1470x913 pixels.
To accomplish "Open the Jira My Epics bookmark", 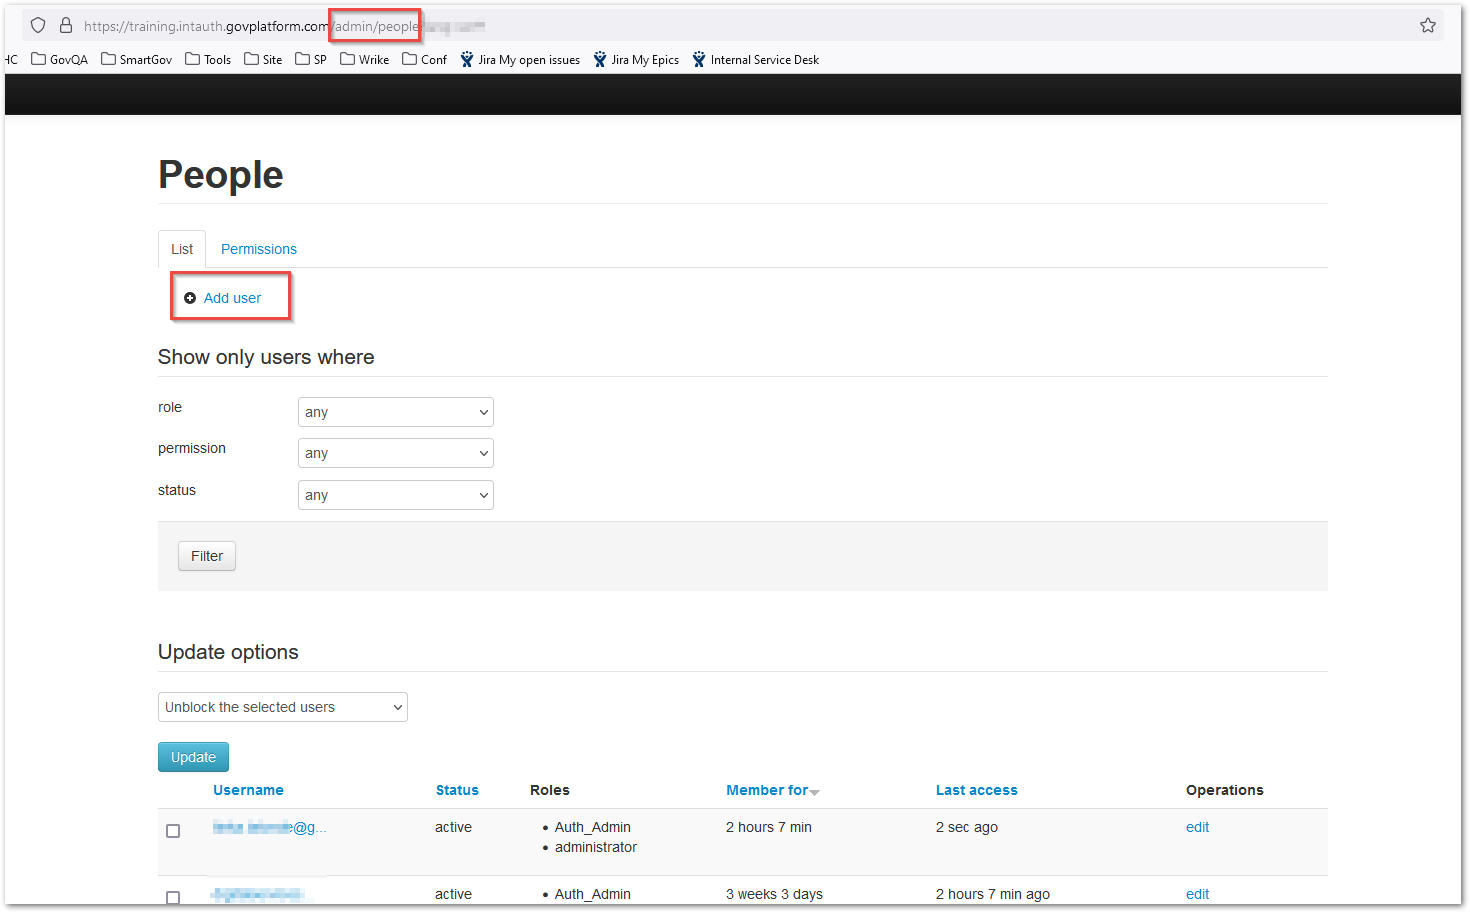I will 636,59.
